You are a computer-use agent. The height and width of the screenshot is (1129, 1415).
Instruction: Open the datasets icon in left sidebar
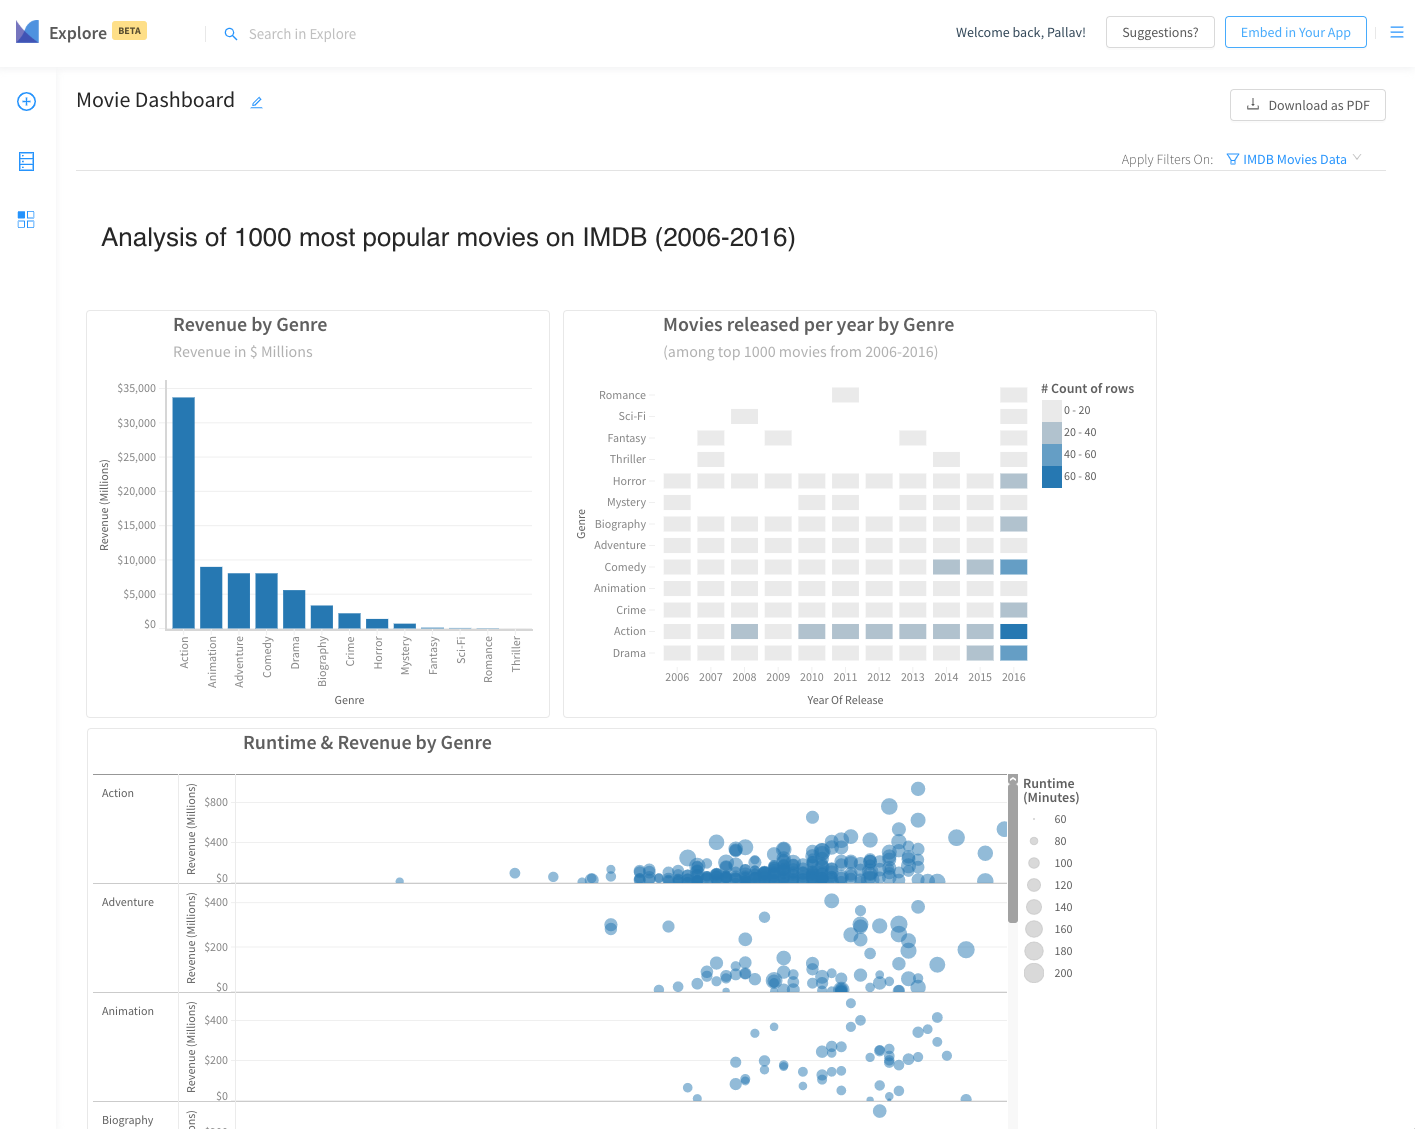[27, 161]
